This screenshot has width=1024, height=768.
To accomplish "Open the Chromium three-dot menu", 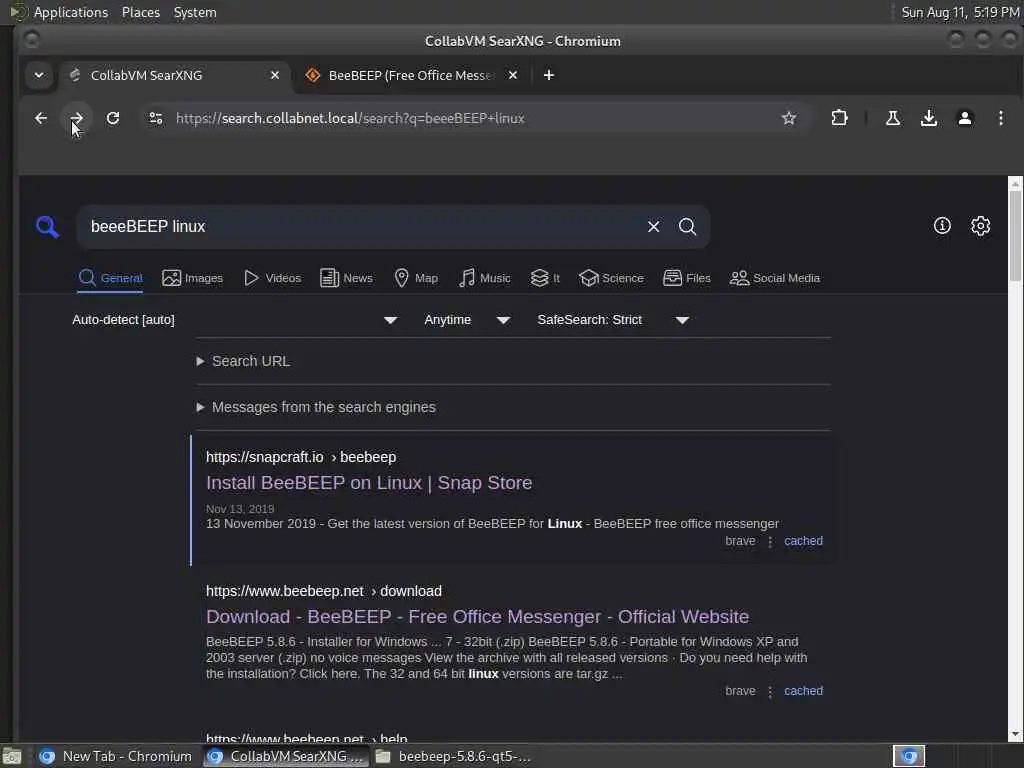I will (1000, 118).
